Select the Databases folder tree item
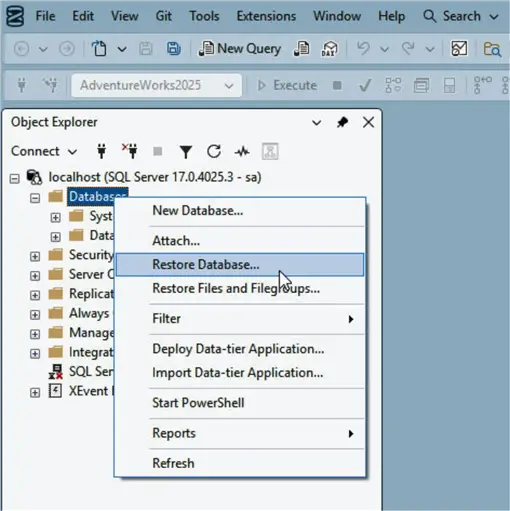 point(91,197)
